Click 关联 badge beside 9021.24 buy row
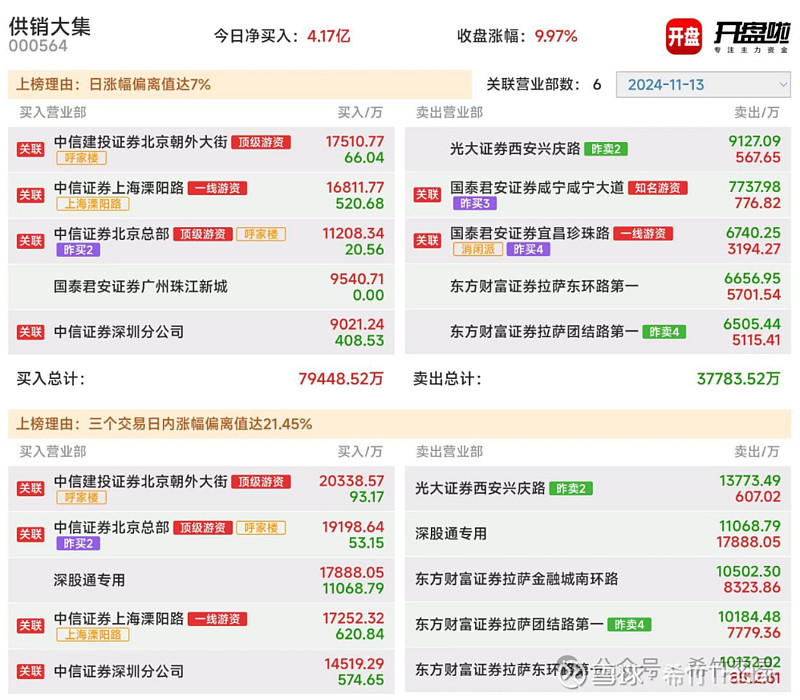This screenshot has width=800, height=700. coord(31,332)
